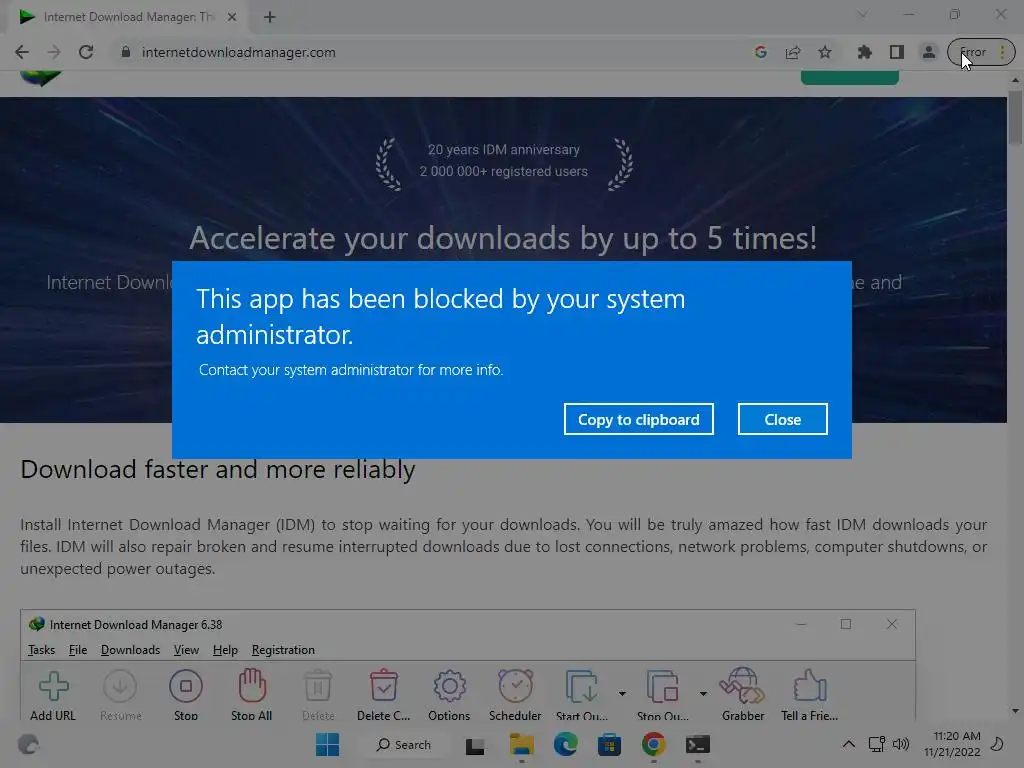Image resolution: width=1024 pixels, height=768 pixels.
Task: Click the lock icon in address bar
Action: (x=126, y=52)
